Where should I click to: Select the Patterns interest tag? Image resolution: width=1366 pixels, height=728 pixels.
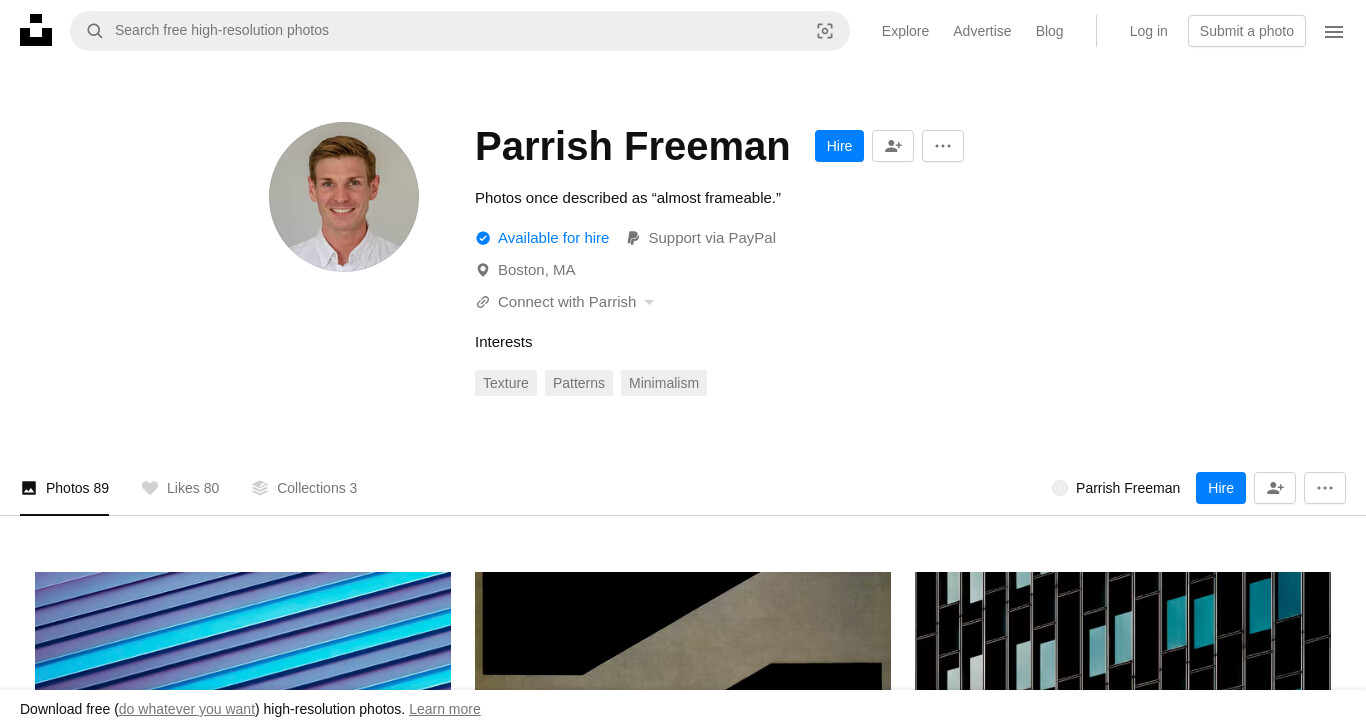click(x=579, y=383)
